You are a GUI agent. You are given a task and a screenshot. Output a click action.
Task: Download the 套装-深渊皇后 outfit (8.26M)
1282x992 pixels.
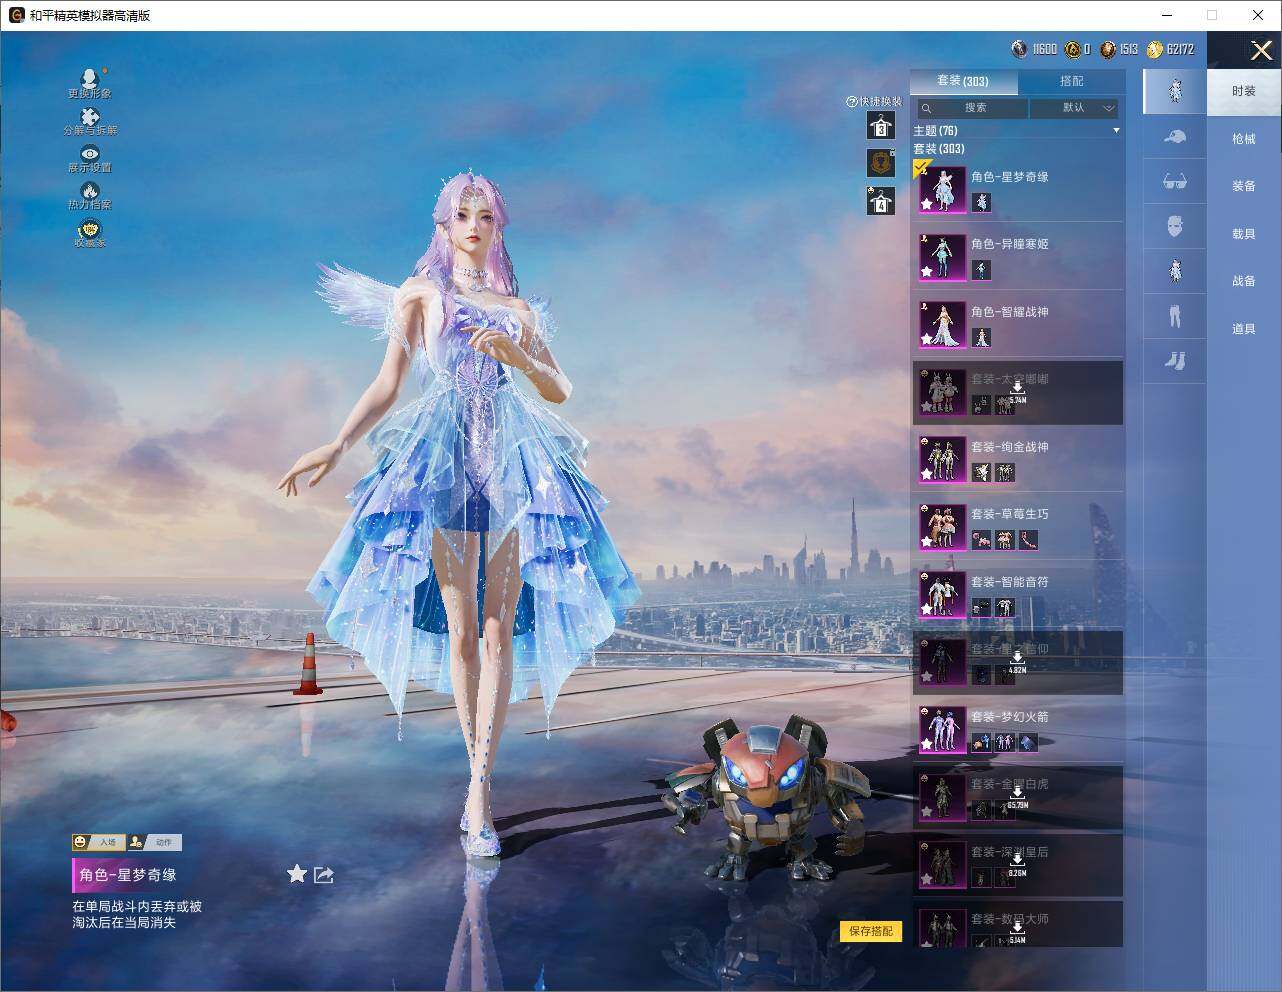[1017, 865]
